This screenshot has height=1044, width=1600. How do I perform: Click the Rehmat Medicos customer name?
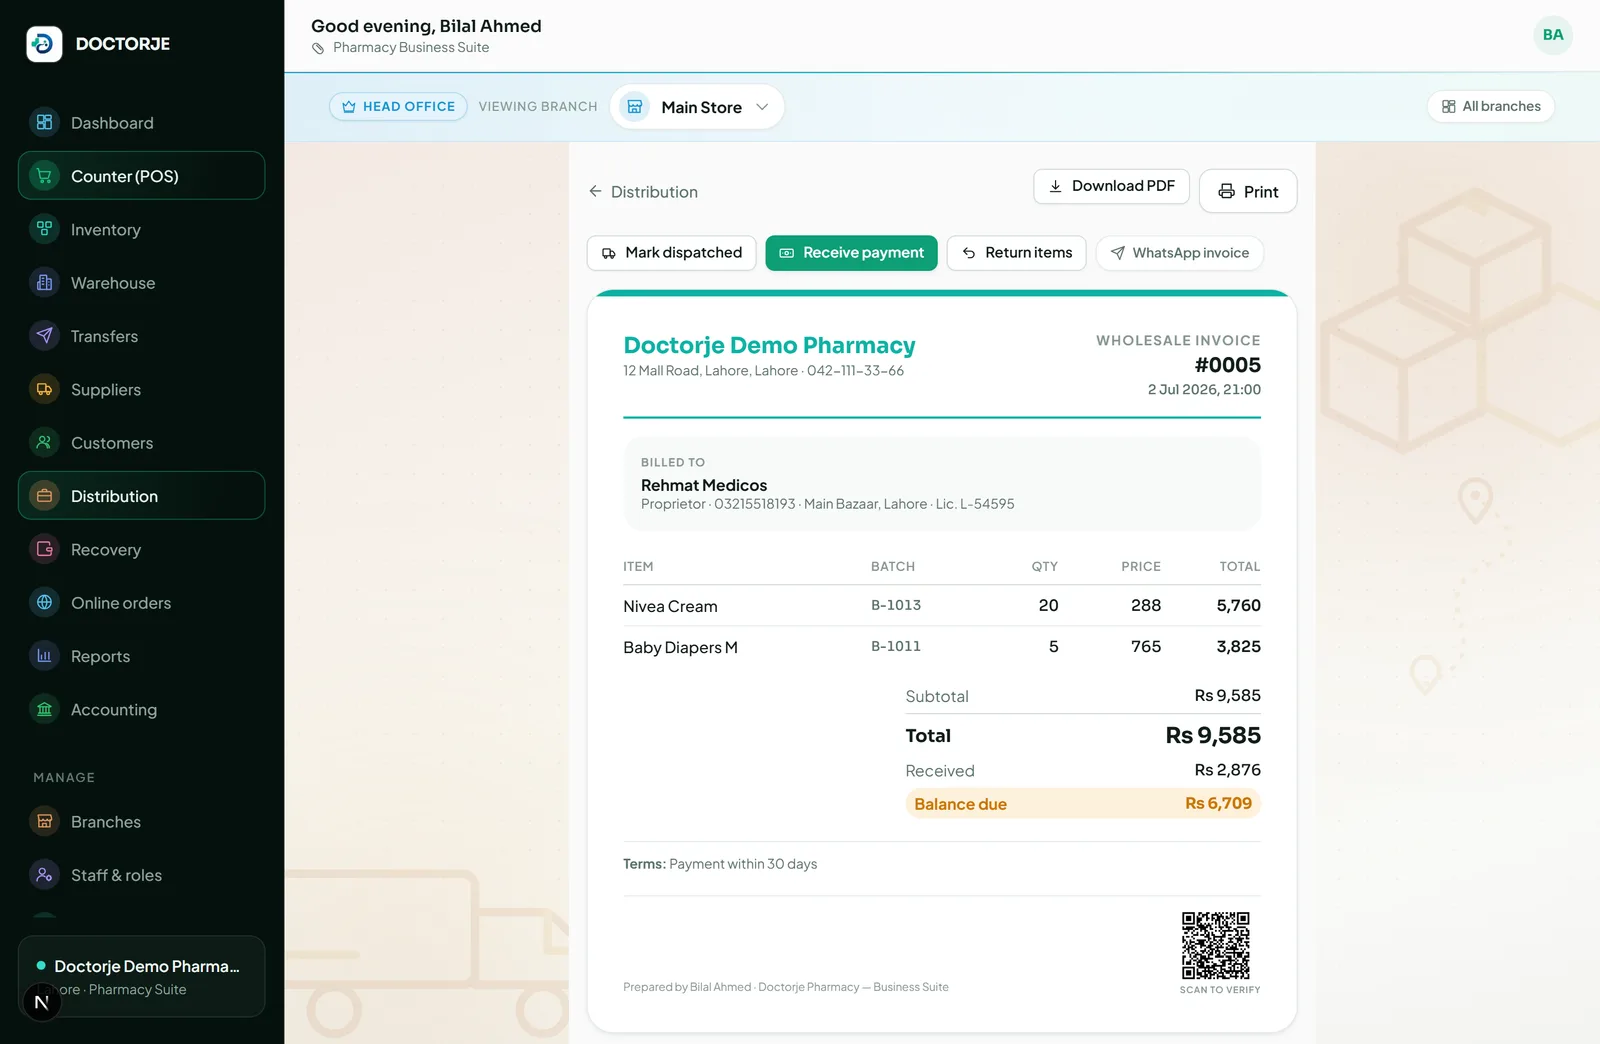pyautogui.click(x=704, y=485)
